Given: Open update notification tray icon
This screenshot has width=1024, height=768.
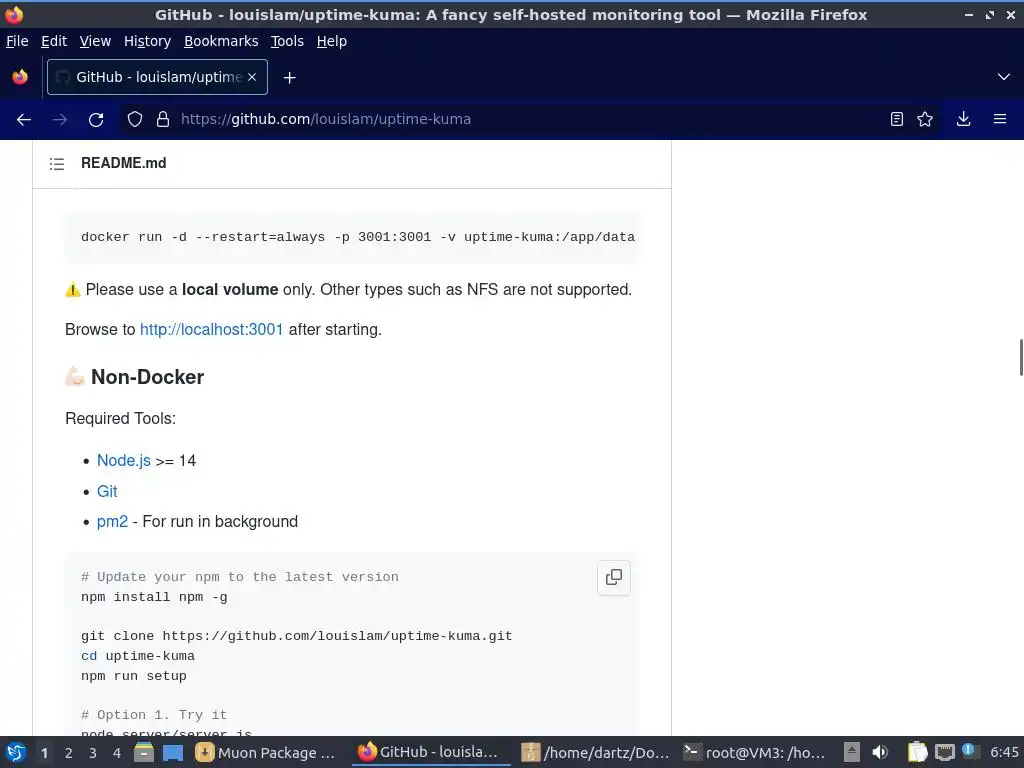Looking at the screenshot, I should click(968, 750).
